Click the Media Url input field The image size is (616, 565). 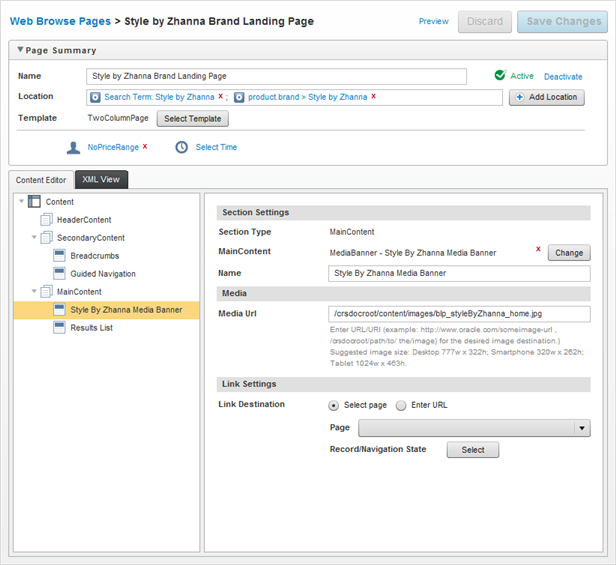459,314
